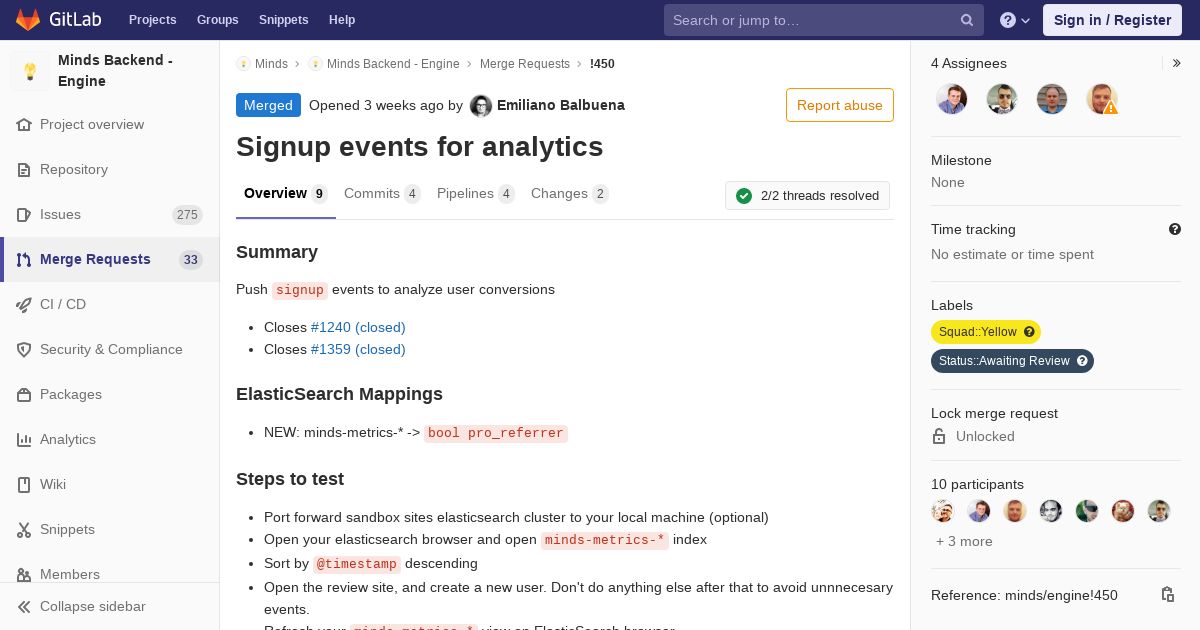Click the Analytics chart icon

24,440
